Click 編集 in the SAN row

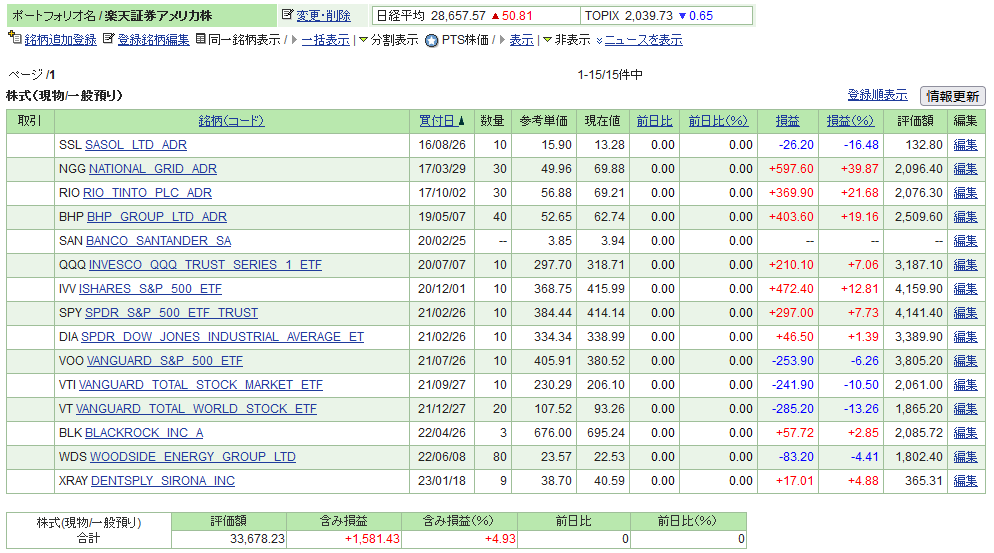[x=965, y=242]
